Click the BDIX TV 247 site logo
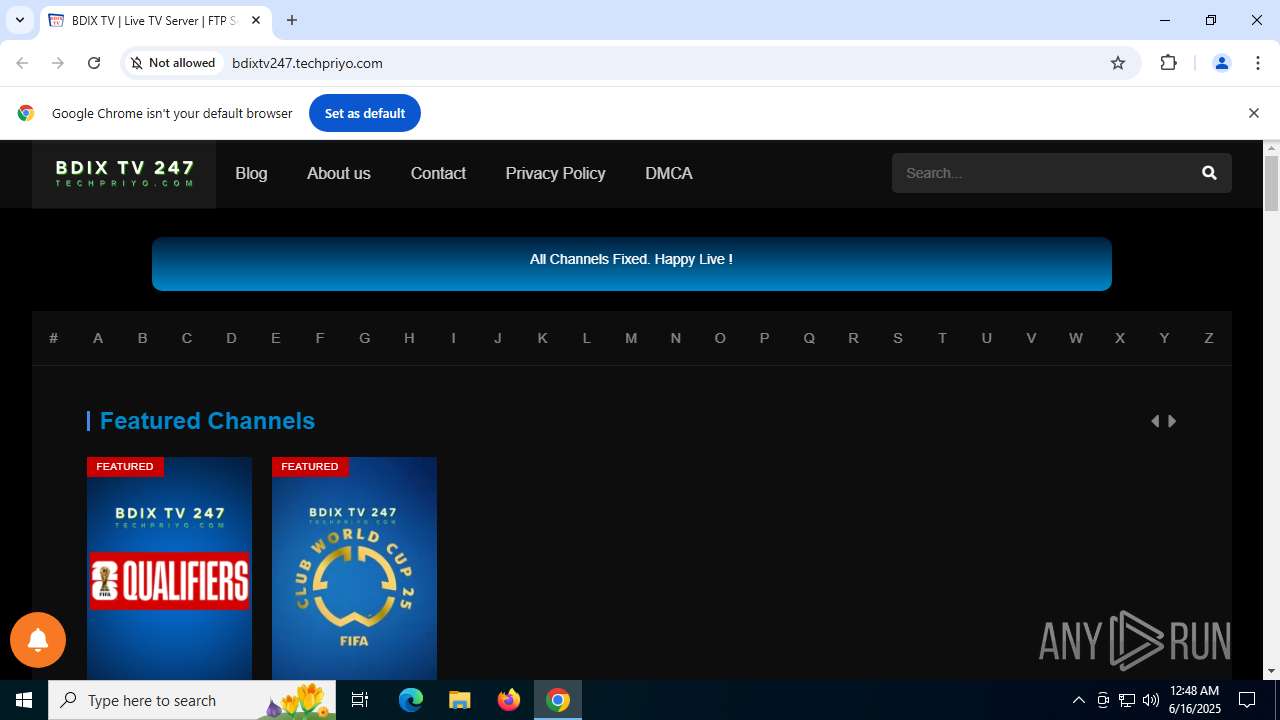The width and height of the screenshot is (1280, 720). coord(124,174)
